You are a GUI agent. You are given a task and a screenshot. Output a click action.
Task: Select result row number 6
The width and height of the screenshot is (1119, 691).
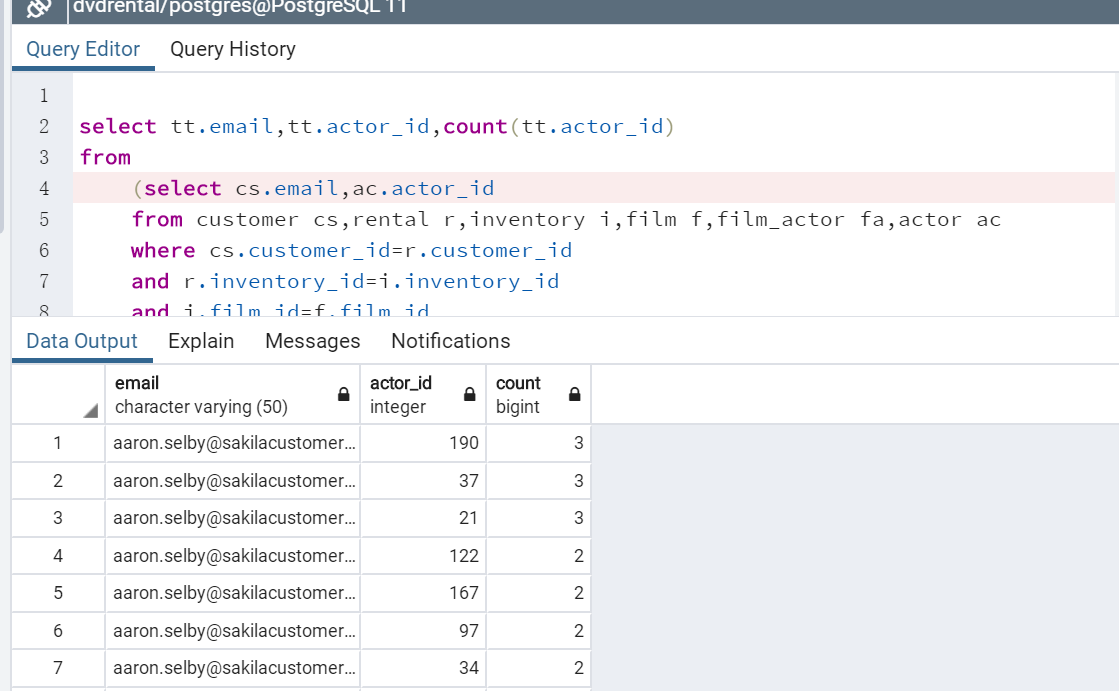point(58,631)
